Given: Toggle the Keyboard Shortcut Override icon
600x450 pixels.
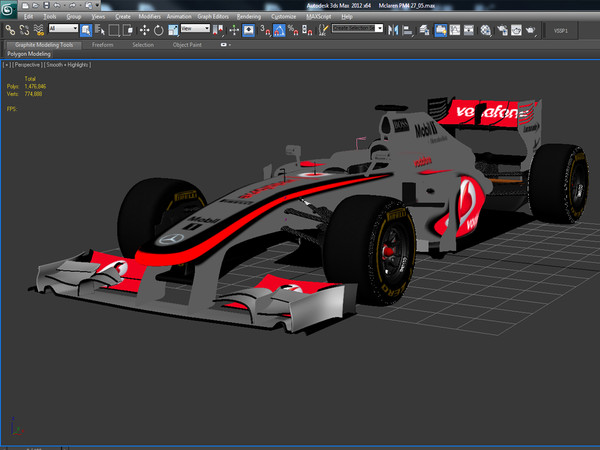Looking at the screenshot, I should (249, 30).
